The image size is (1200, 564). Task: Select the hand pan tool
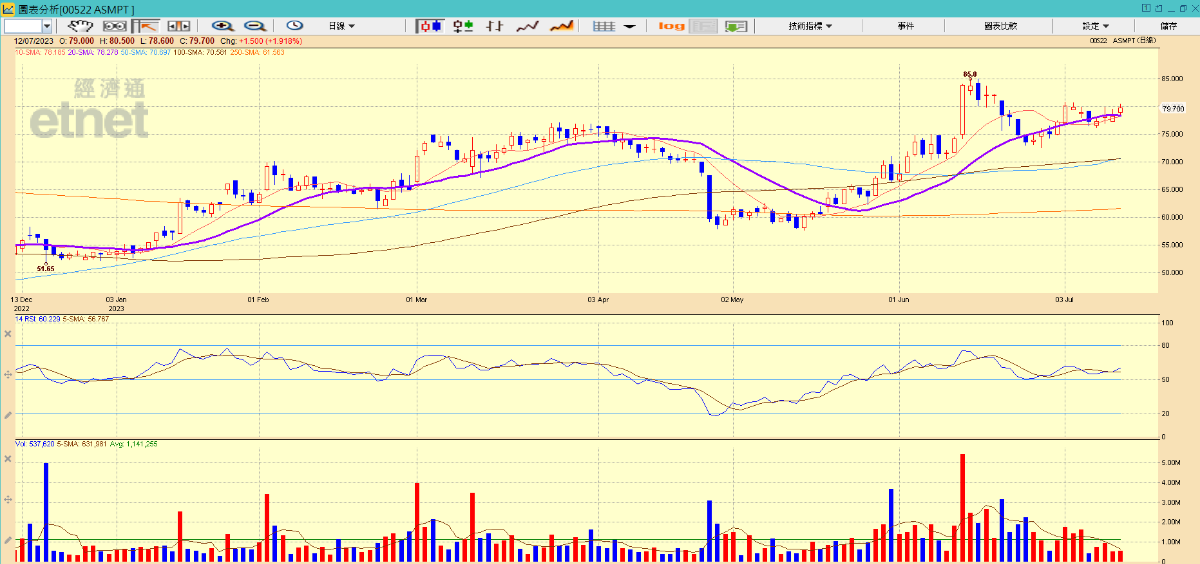tap(79, 25)
